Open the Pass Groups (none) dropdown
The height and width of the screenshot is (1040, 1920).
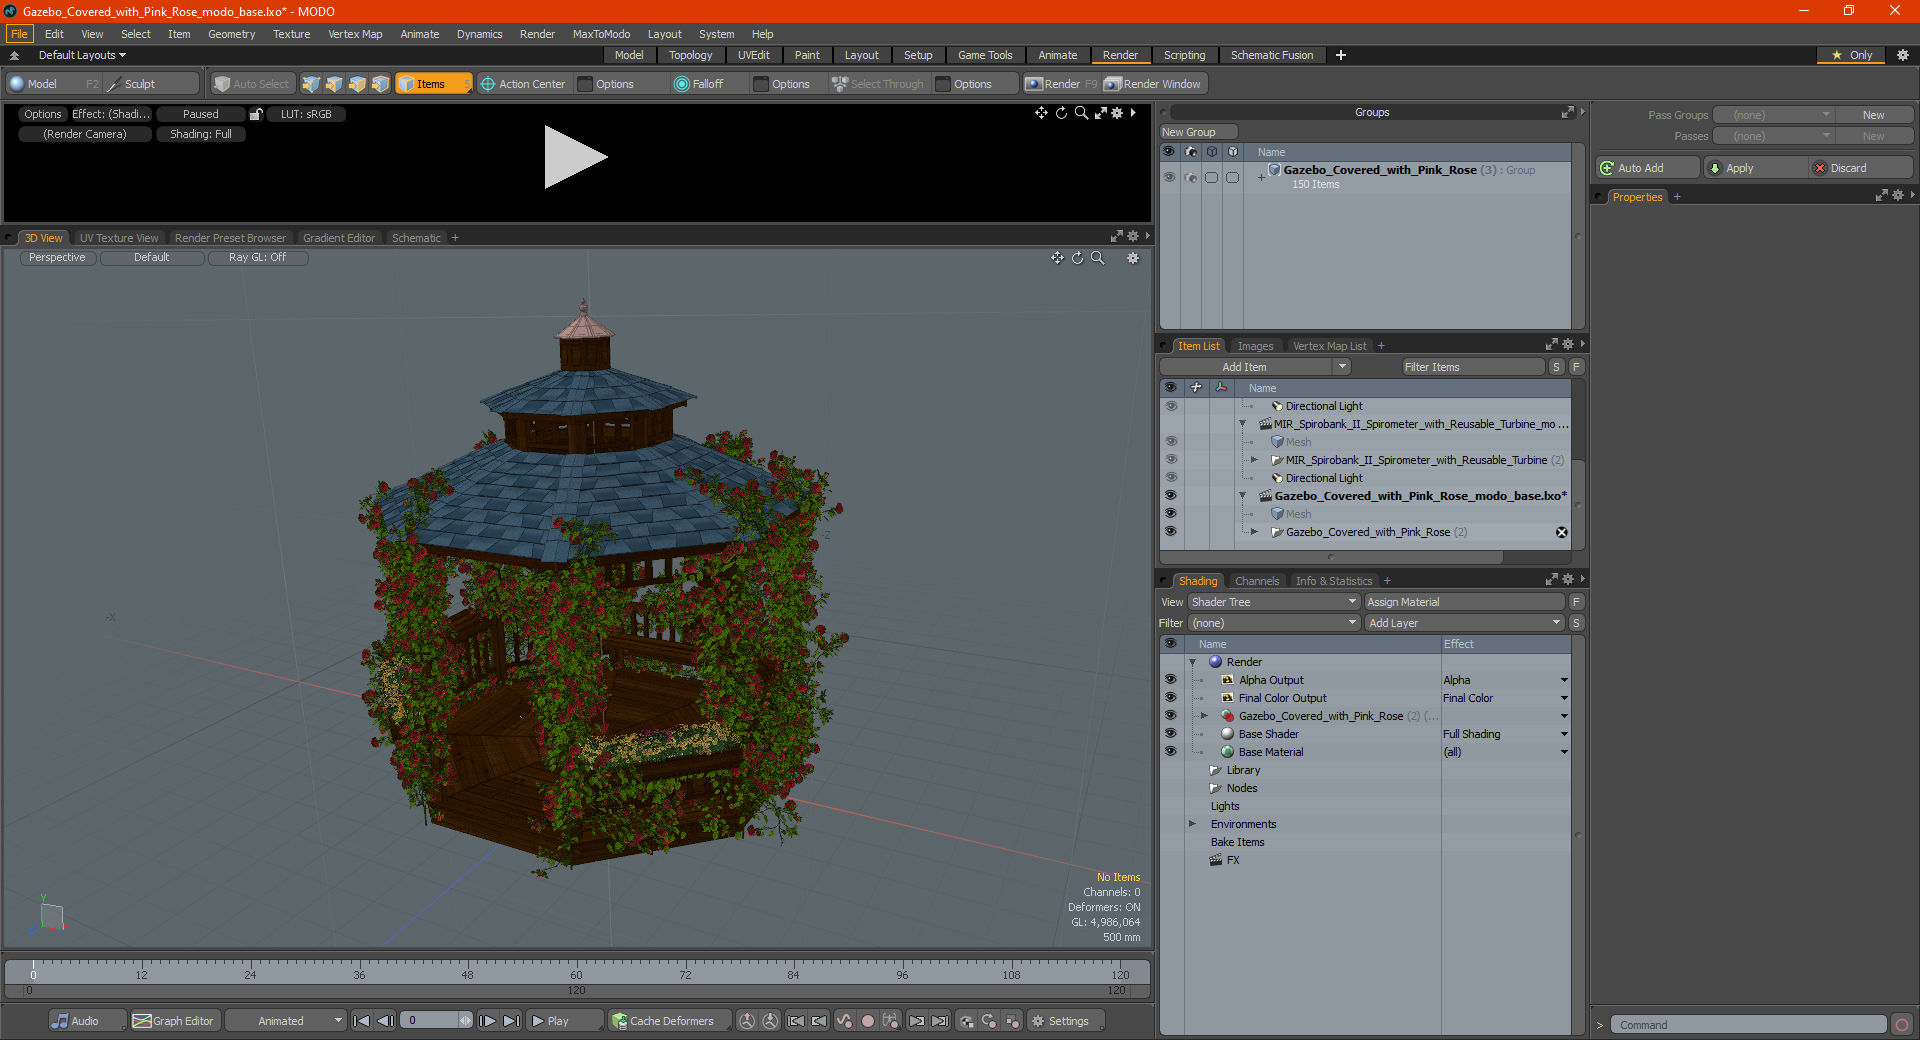tap(1773, 115)
